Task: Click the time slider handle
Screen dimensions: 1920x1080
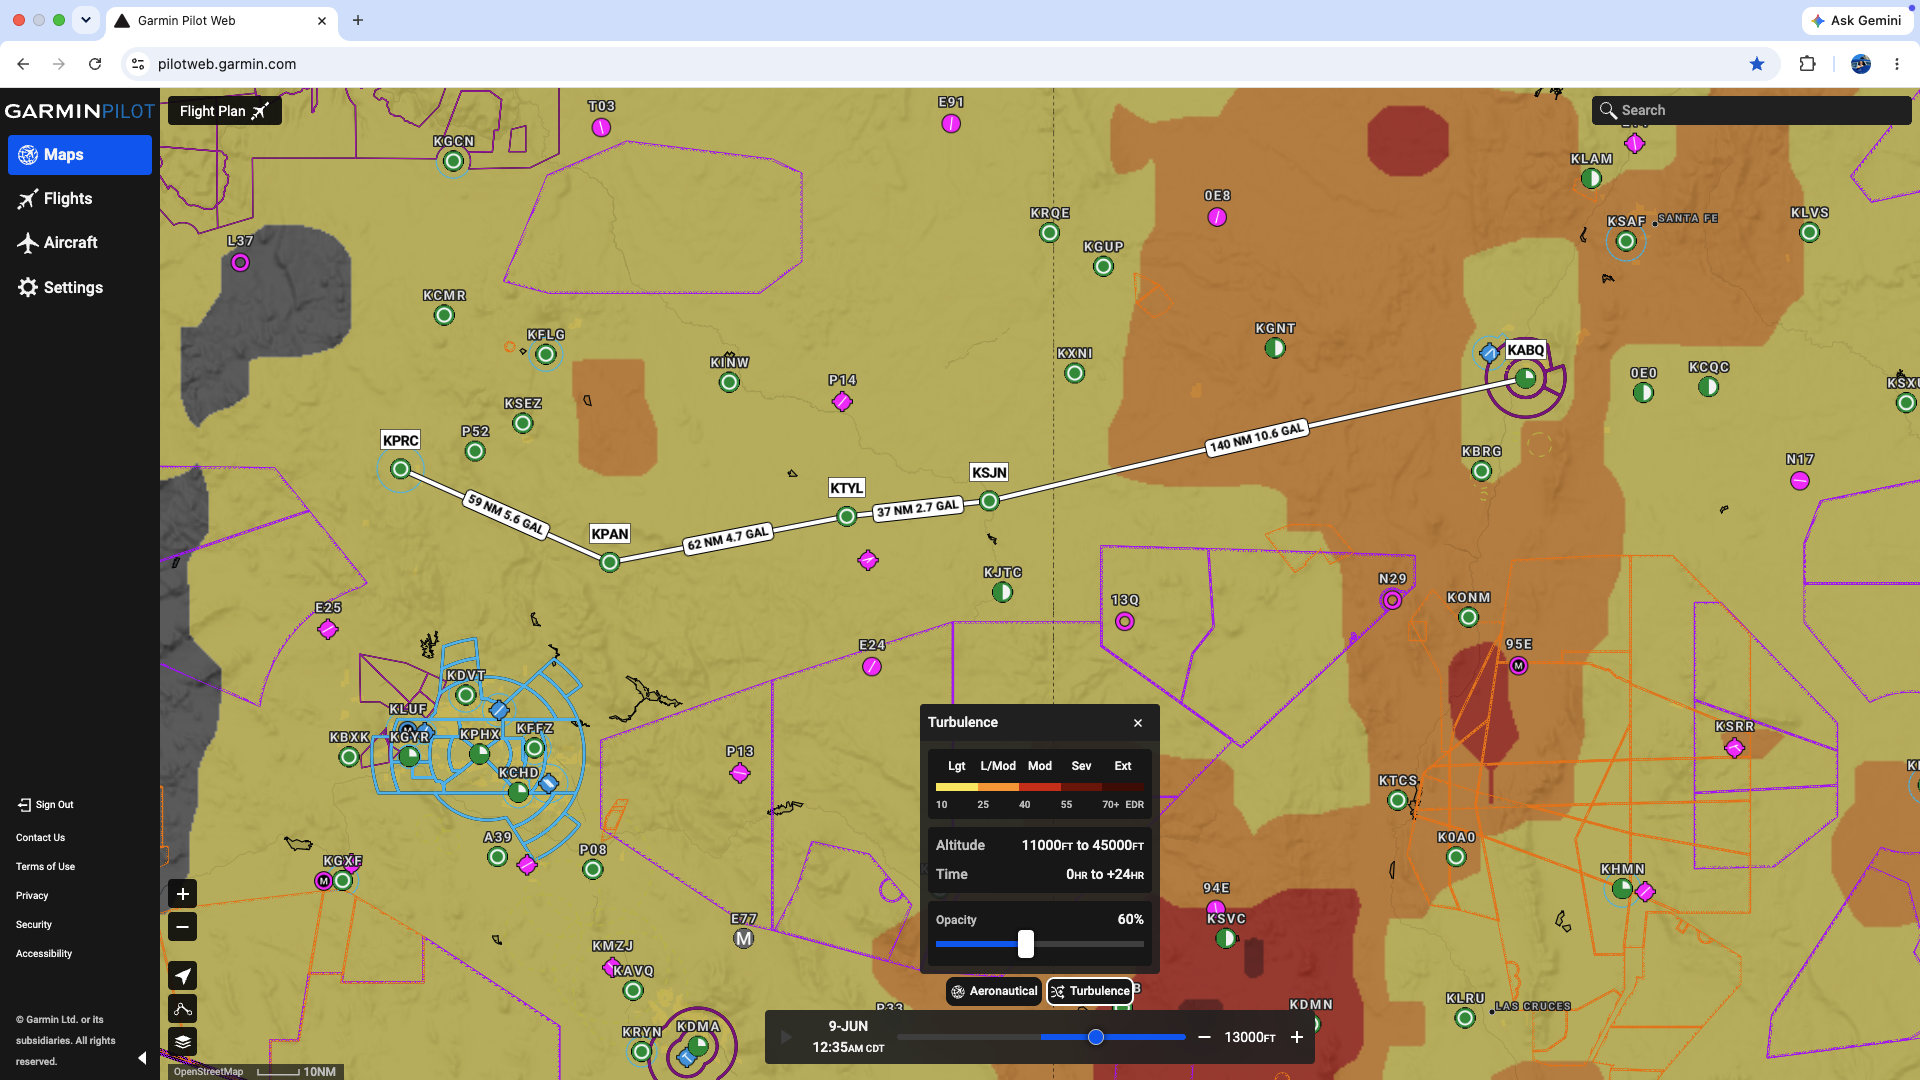Action: tap(1096, 1038)
